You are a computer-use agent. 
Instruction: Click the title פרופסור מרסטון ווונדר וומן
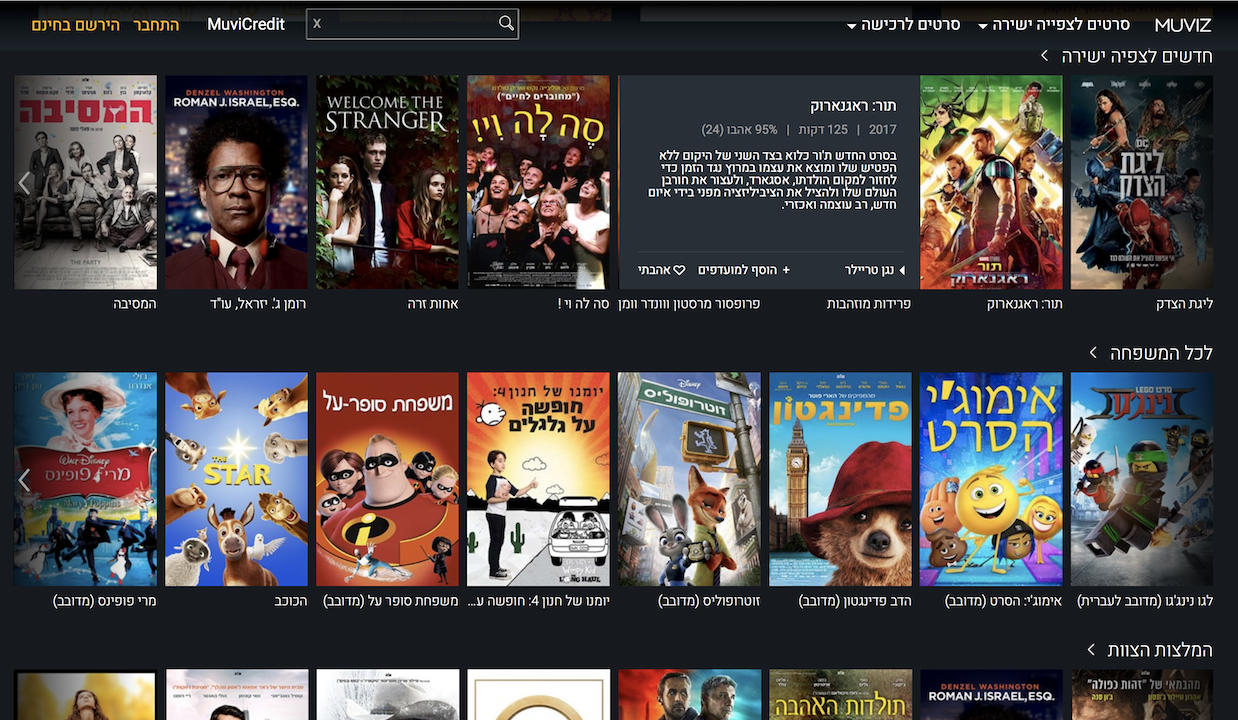pos(689,303)
